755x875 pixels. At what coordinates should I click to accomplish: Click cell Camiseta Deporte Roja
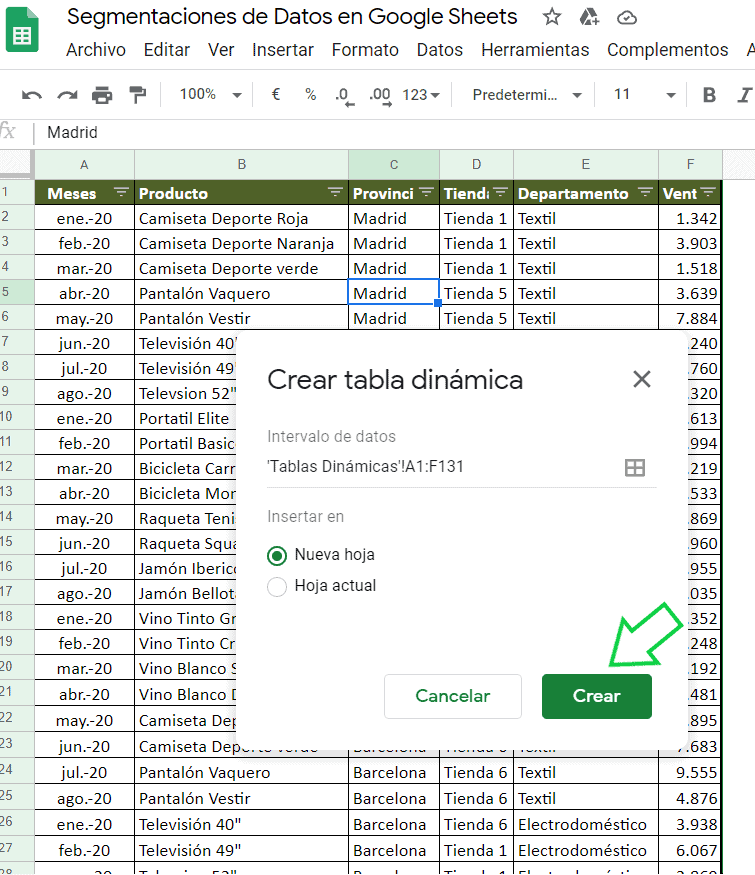click(x=242, y=218)
